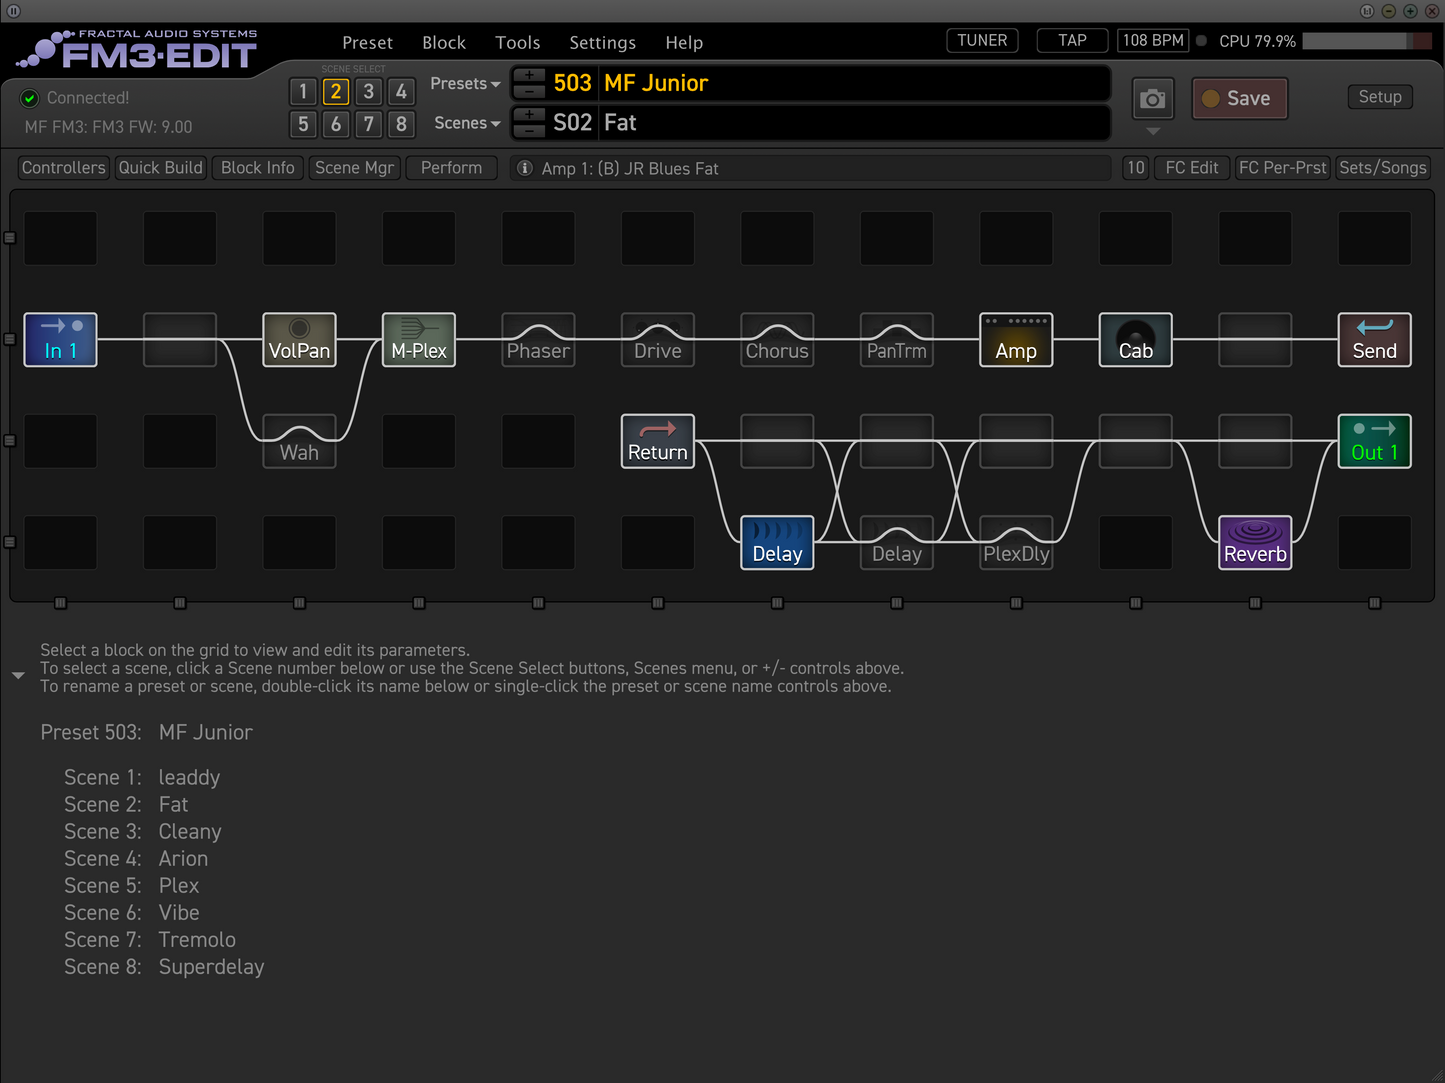Select the bypassed Wah block

point(299,442)
